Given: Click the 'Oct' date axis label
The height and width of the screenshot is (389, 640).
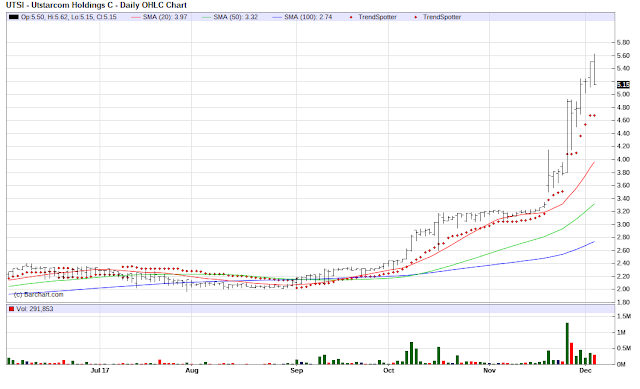Looking at the screenshot, I should (389, 370).
